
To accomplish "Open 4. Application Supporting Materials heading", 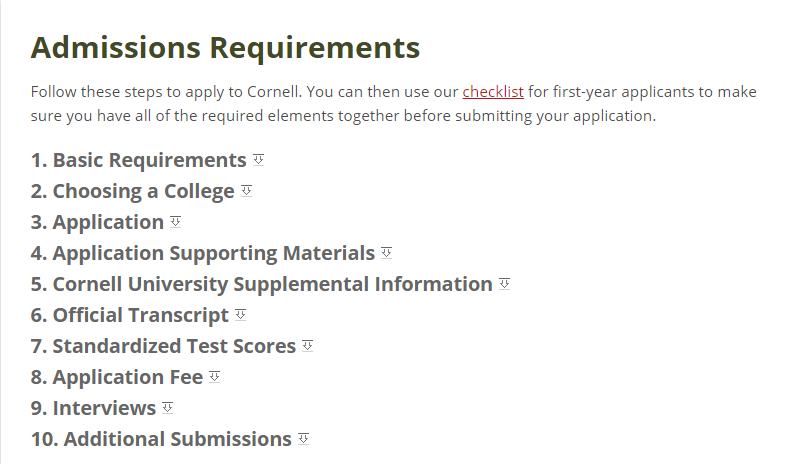I will point(203,254).
